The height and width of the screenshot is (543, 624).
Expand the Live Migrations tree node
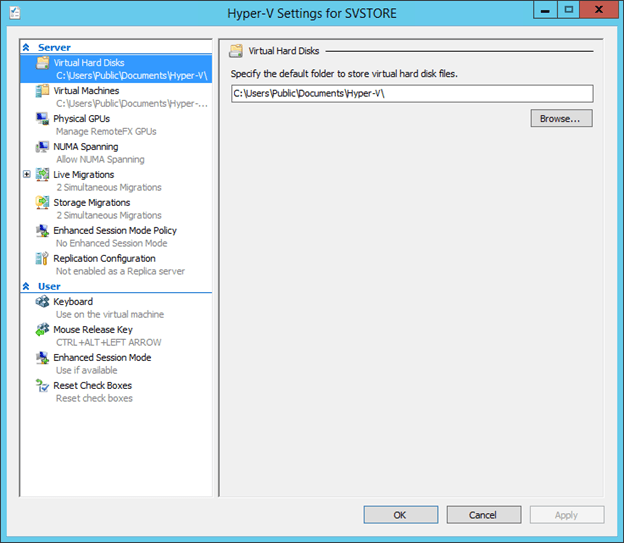point(27,175)
